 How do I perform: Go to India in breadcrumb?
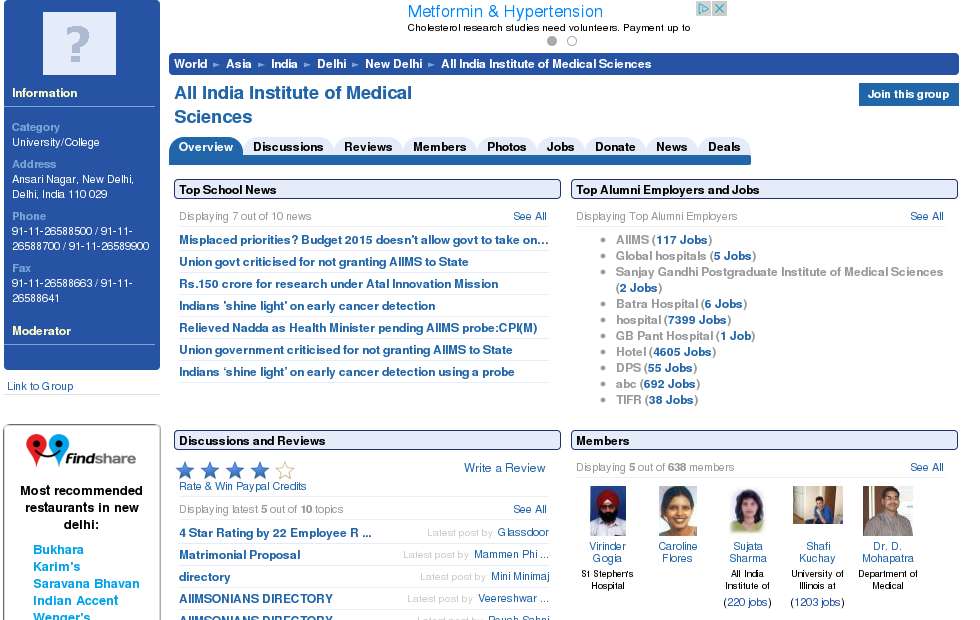(x=284, y=64)
